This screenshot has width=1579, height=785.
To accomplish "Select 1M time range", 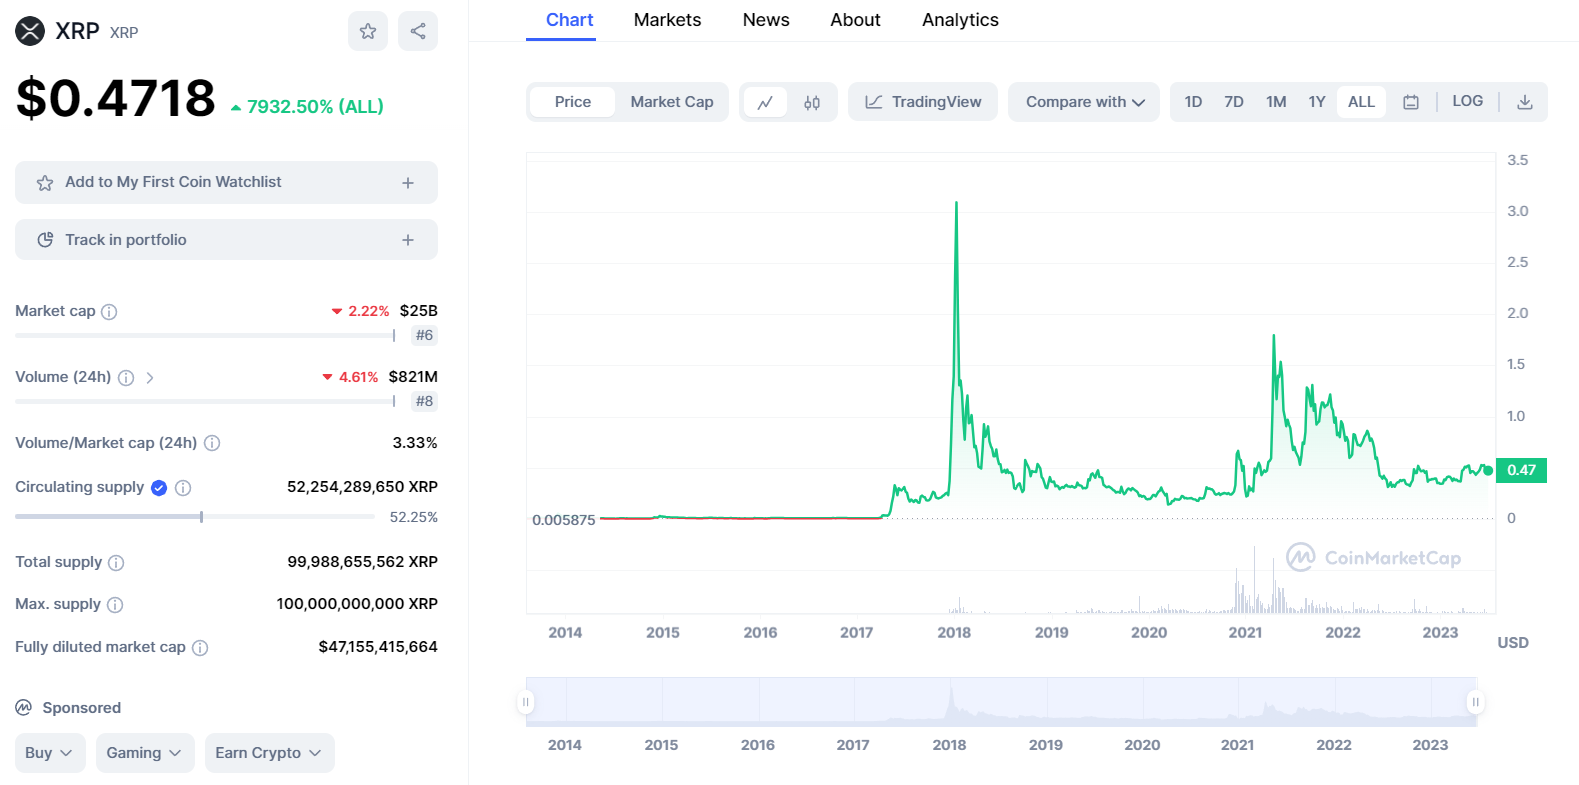I will tap(1276, 102).
